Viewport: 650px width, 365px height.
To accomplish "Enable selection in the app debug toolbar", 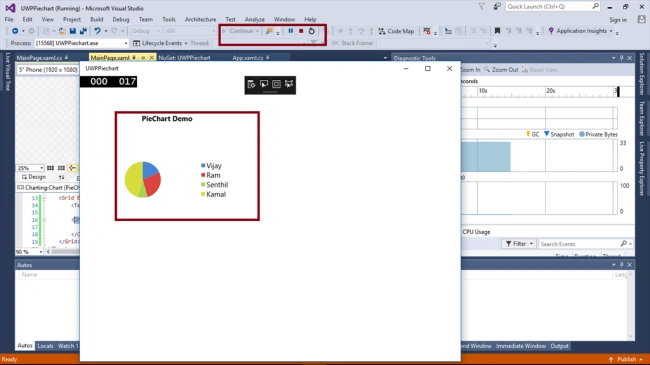I will (x=264, y=84).
